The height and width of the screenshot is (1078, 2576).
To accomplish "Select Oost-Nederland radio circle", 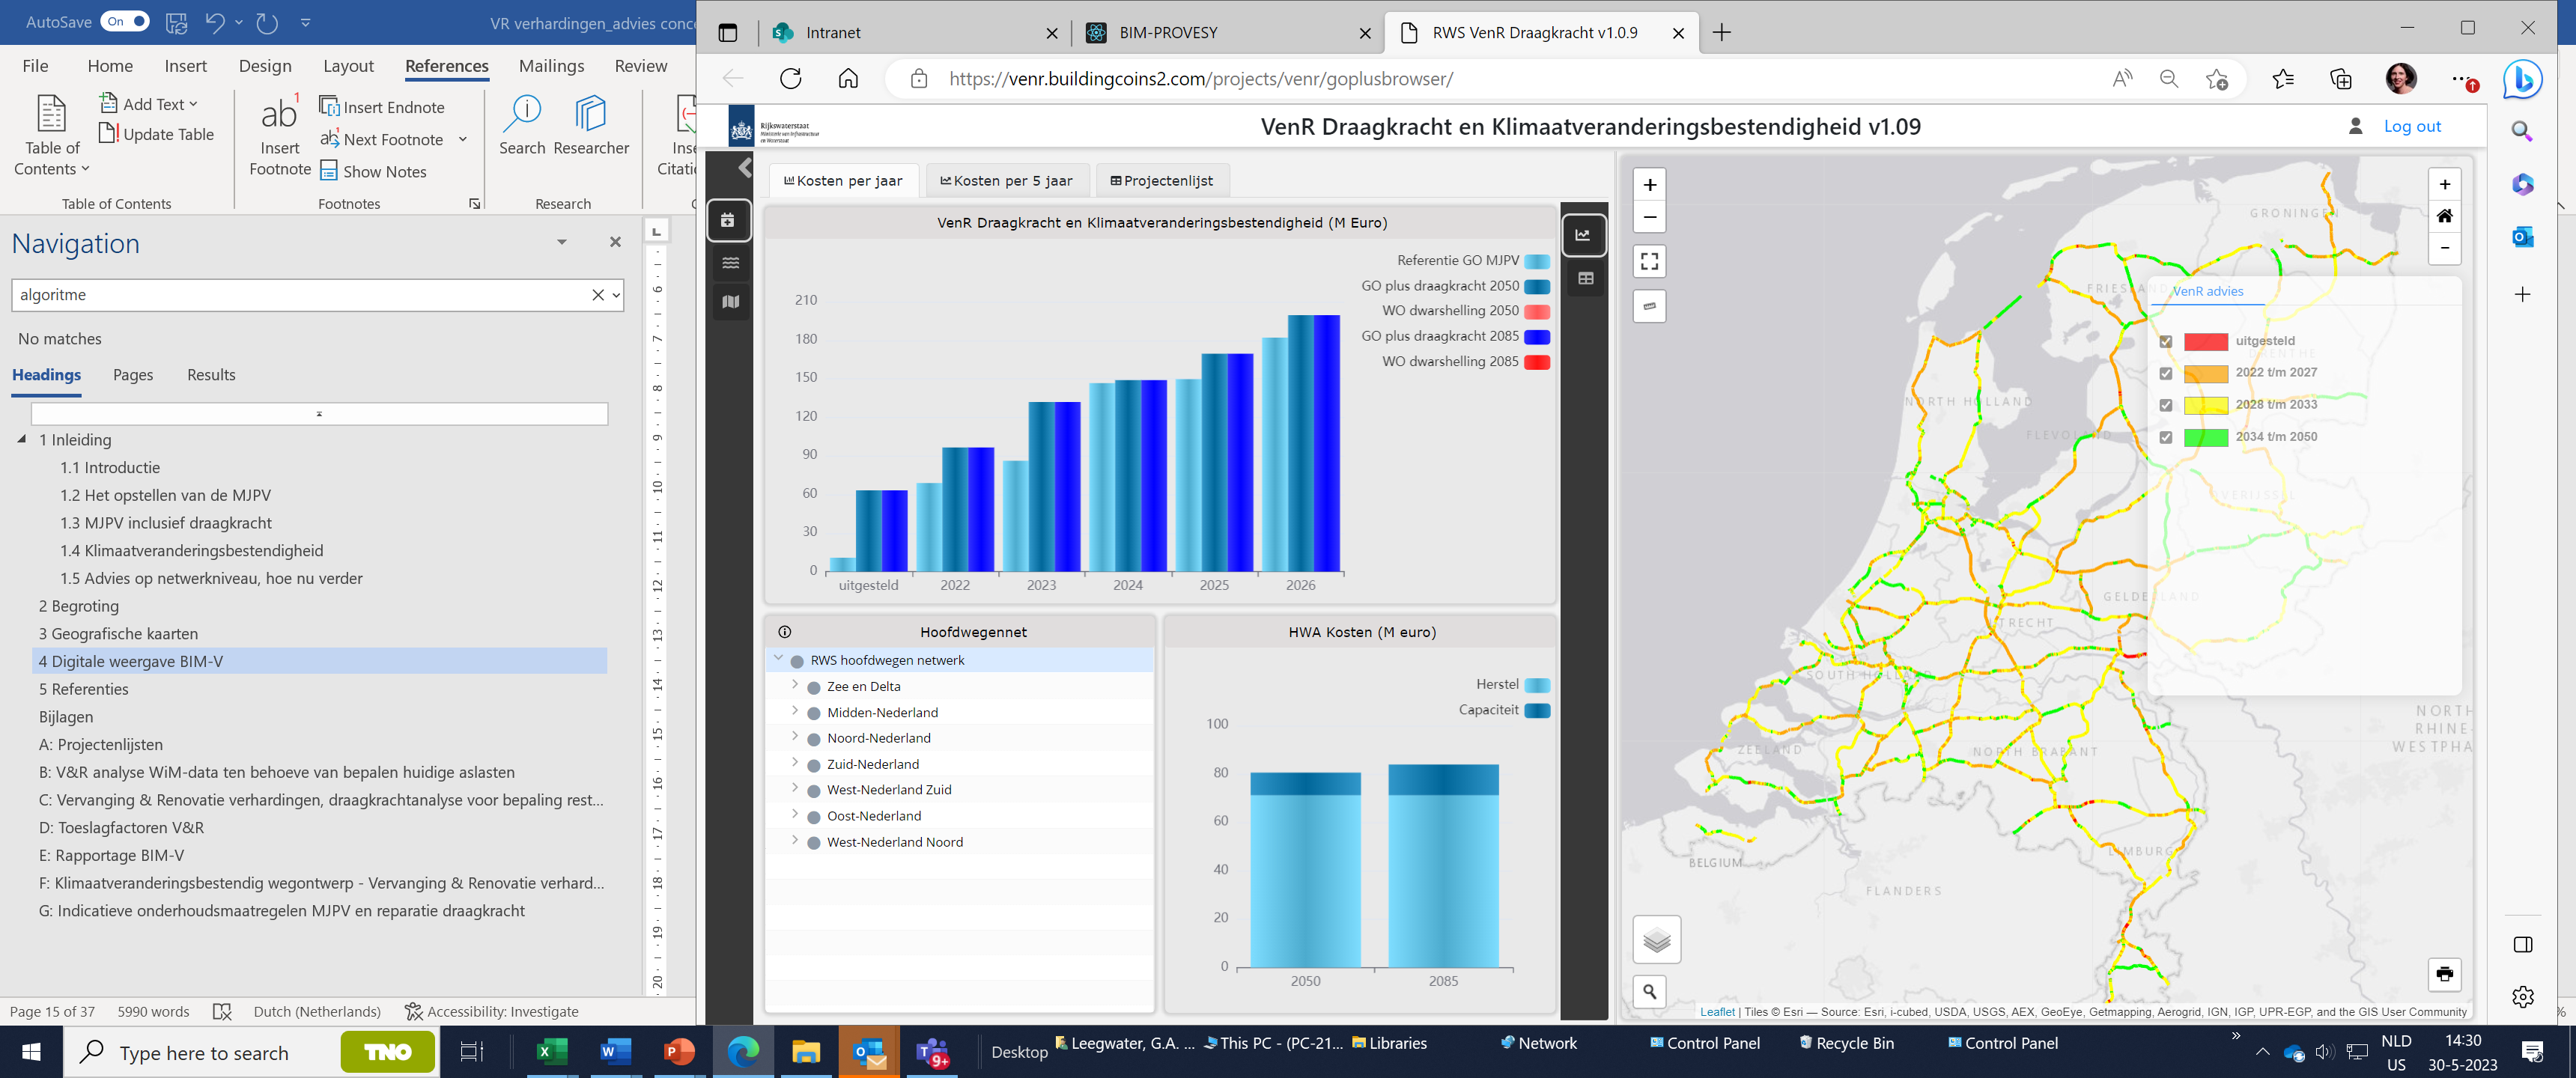I will 814,817.
